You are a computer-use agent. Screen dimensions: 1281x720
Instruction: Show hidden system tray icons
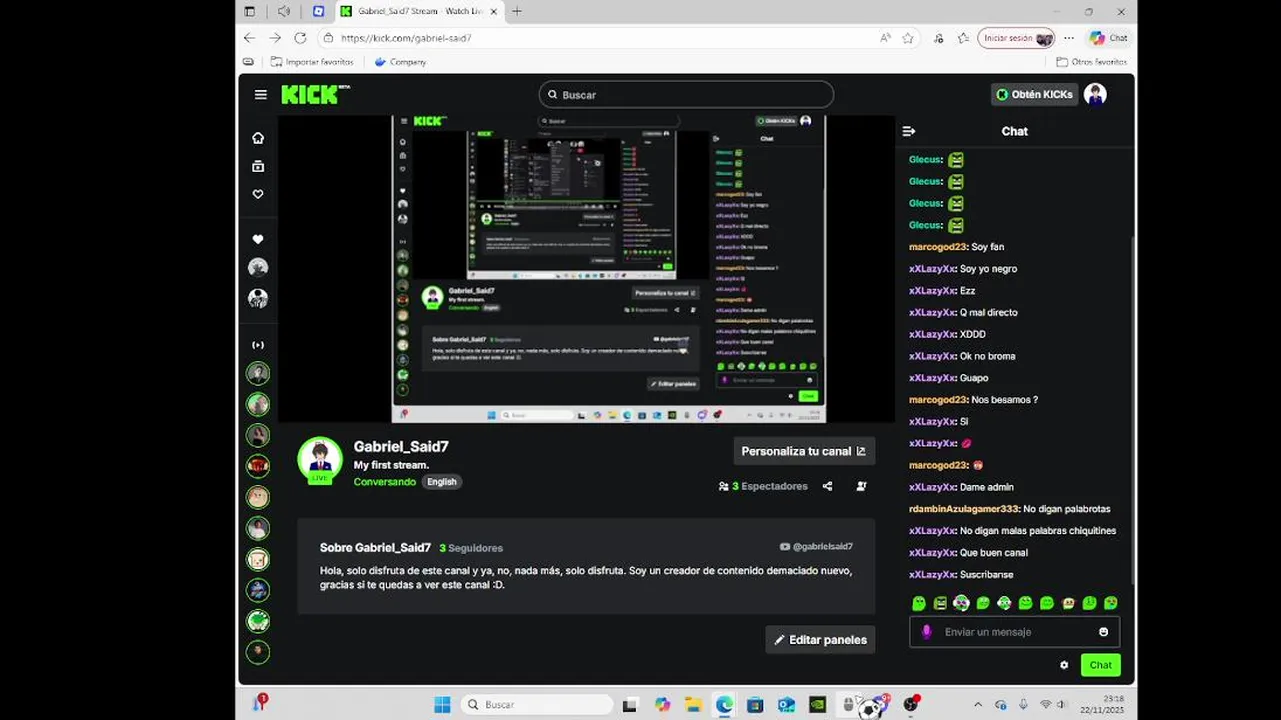coord(978,704)
